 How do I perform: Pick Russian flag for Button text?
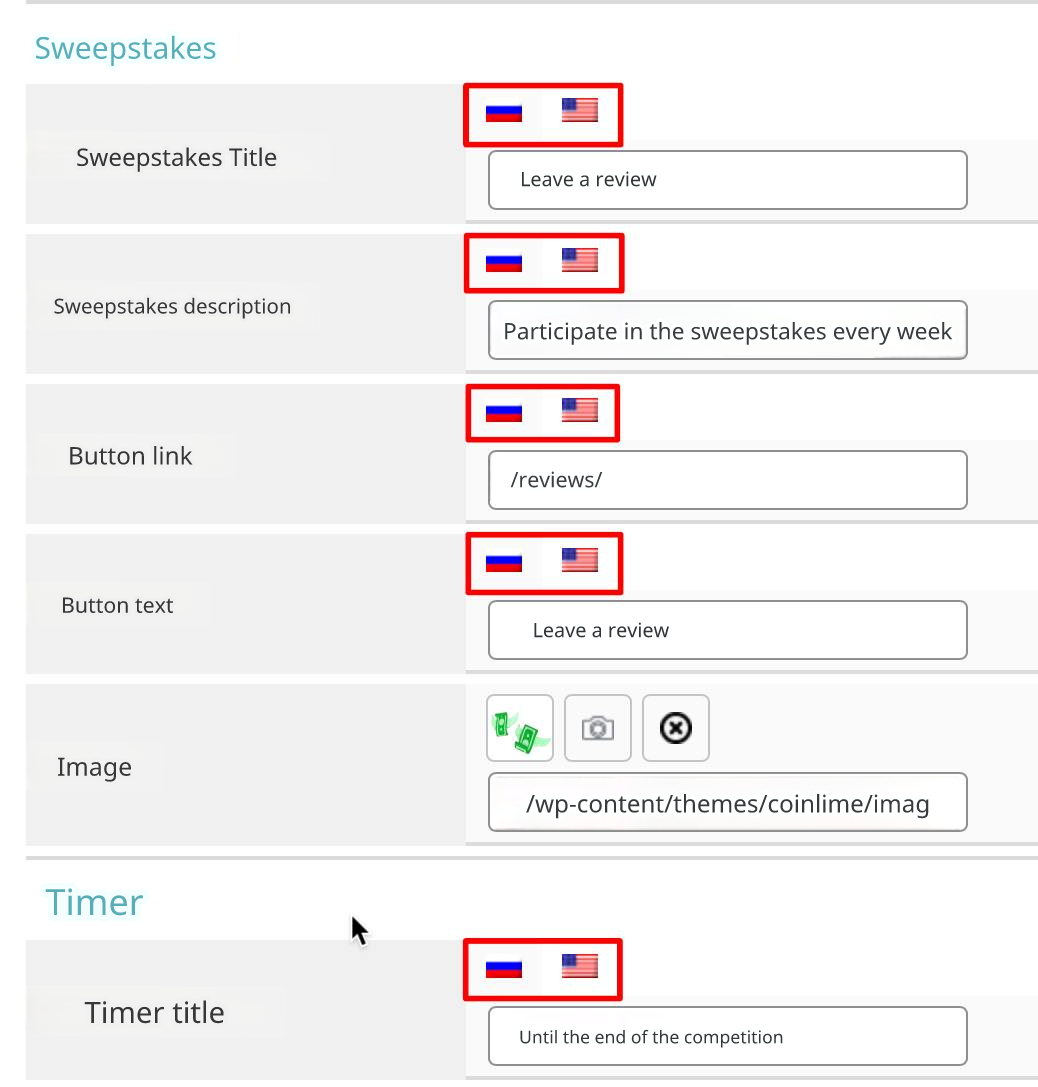504,561
